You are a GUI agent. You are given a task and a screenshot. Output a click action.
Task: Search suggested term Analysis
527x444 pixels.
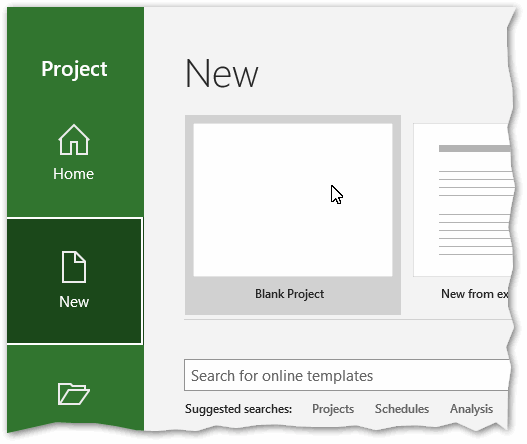471,409
